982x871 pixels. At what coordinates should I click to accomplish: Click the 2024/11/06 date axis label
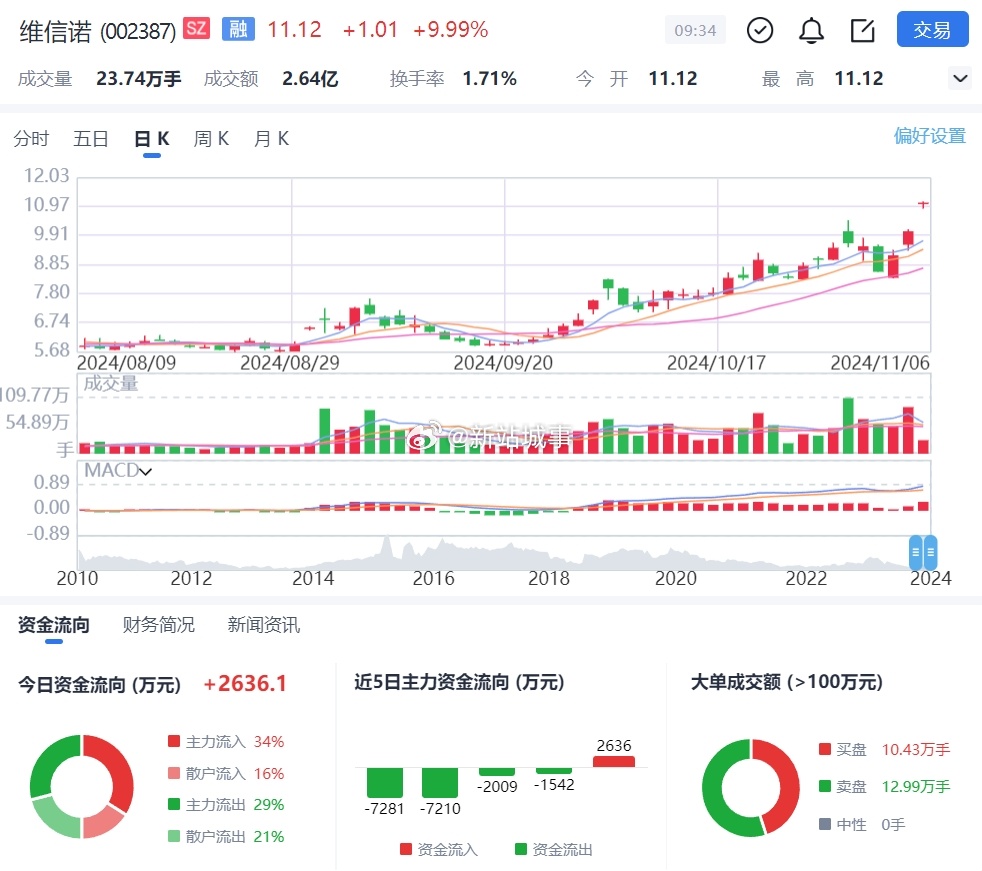(880, 363)
